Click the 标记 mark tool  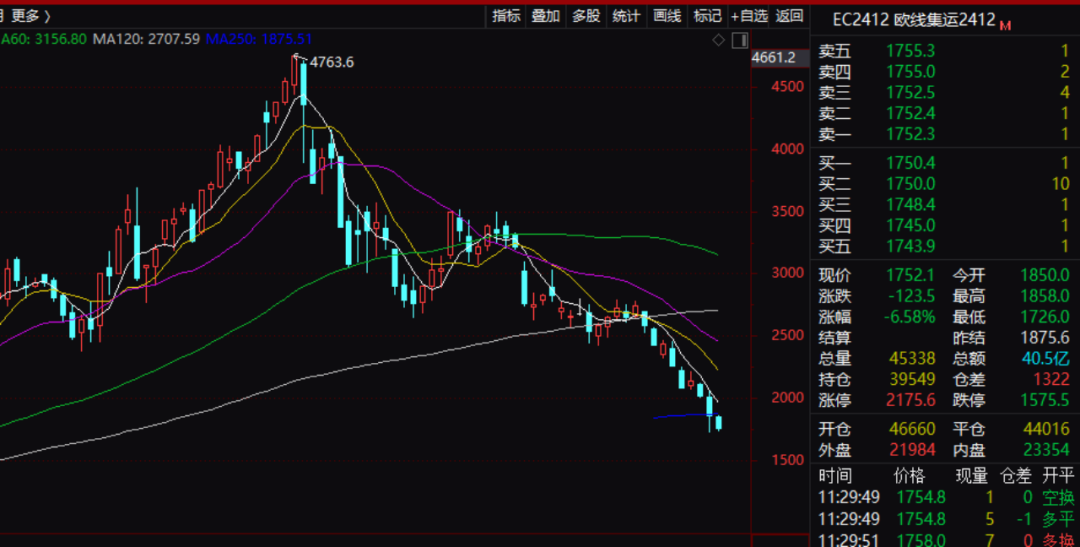tap(707, 16)
